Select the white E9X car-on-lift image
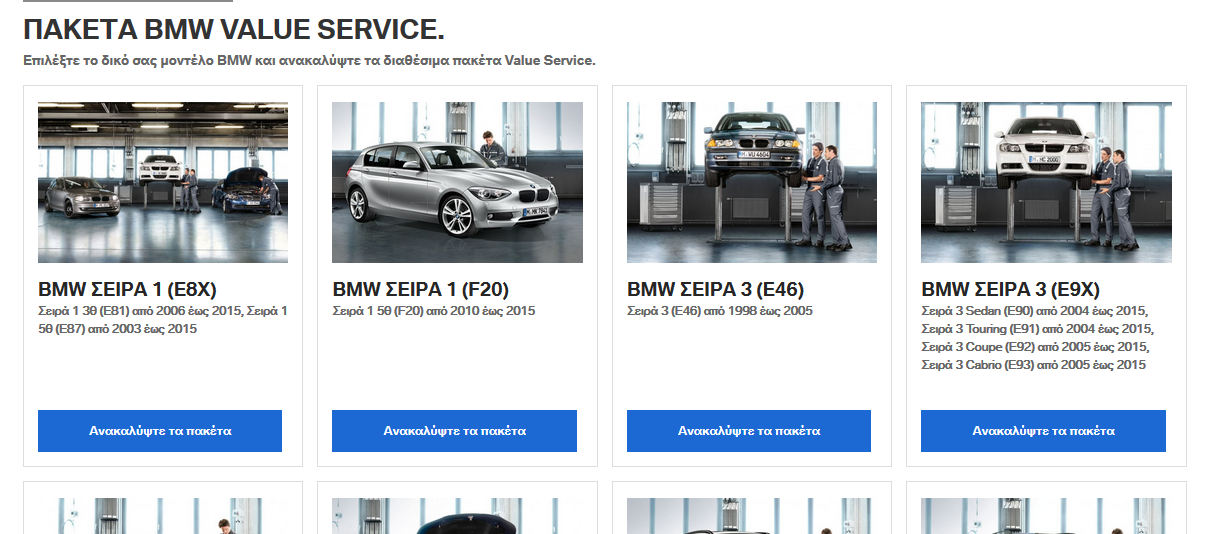 [x=1046, y=182]
